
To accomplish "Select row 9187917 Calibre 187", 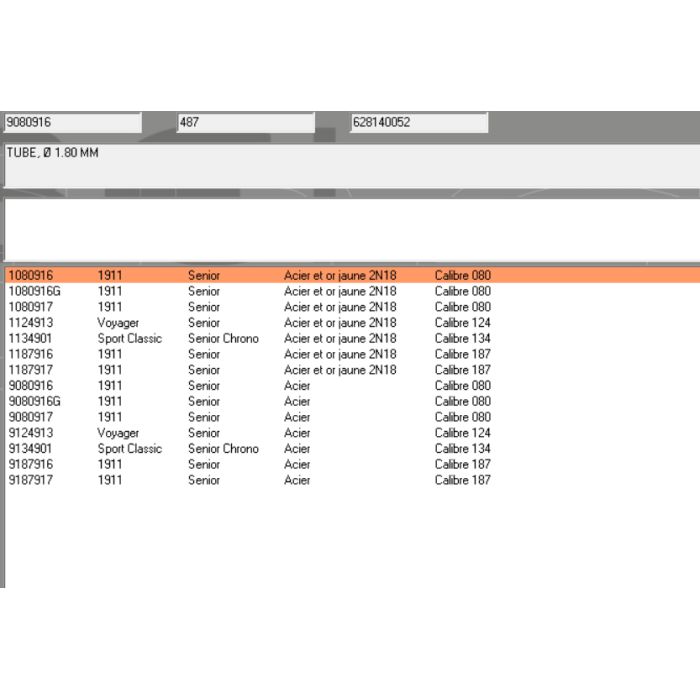I will pyautogui.click(x=352, y=480).
